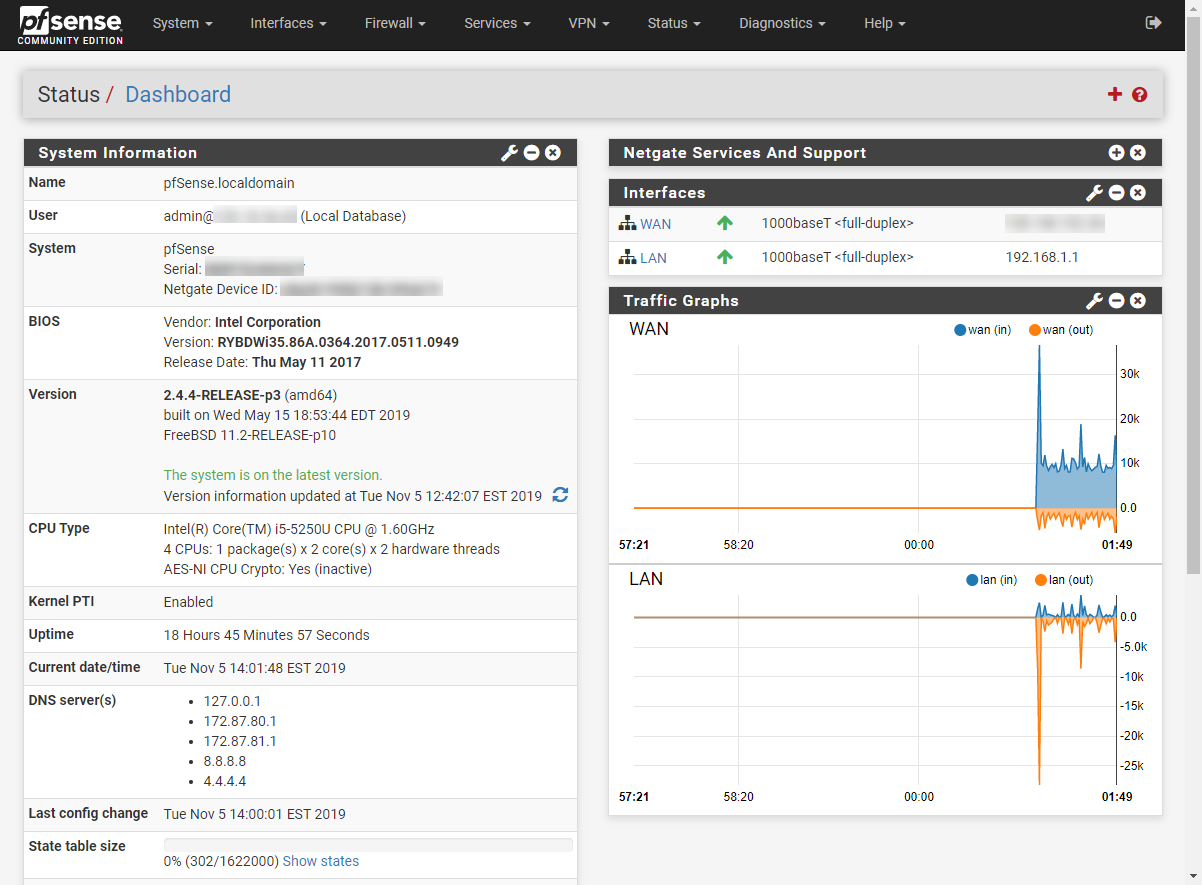
Task: Click the pfSense Community Edition logo
Action: (71, 26)
